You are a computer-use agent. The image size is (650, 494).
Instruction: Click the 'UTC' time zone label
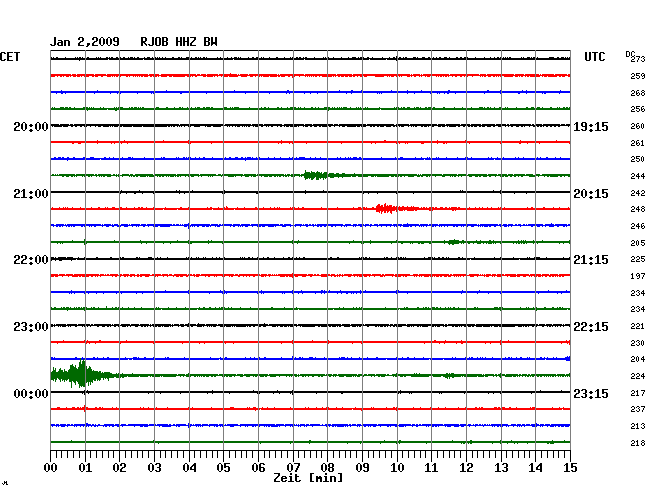pyautogui.click(x=594, y=57)
